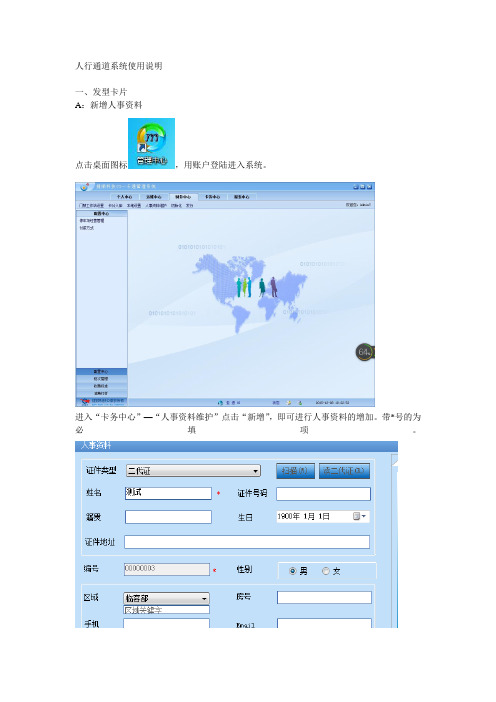The width and height of the screenshot is (496, 702).
Task: Click the green user status bar icon
Action: (x=300, y=402)
